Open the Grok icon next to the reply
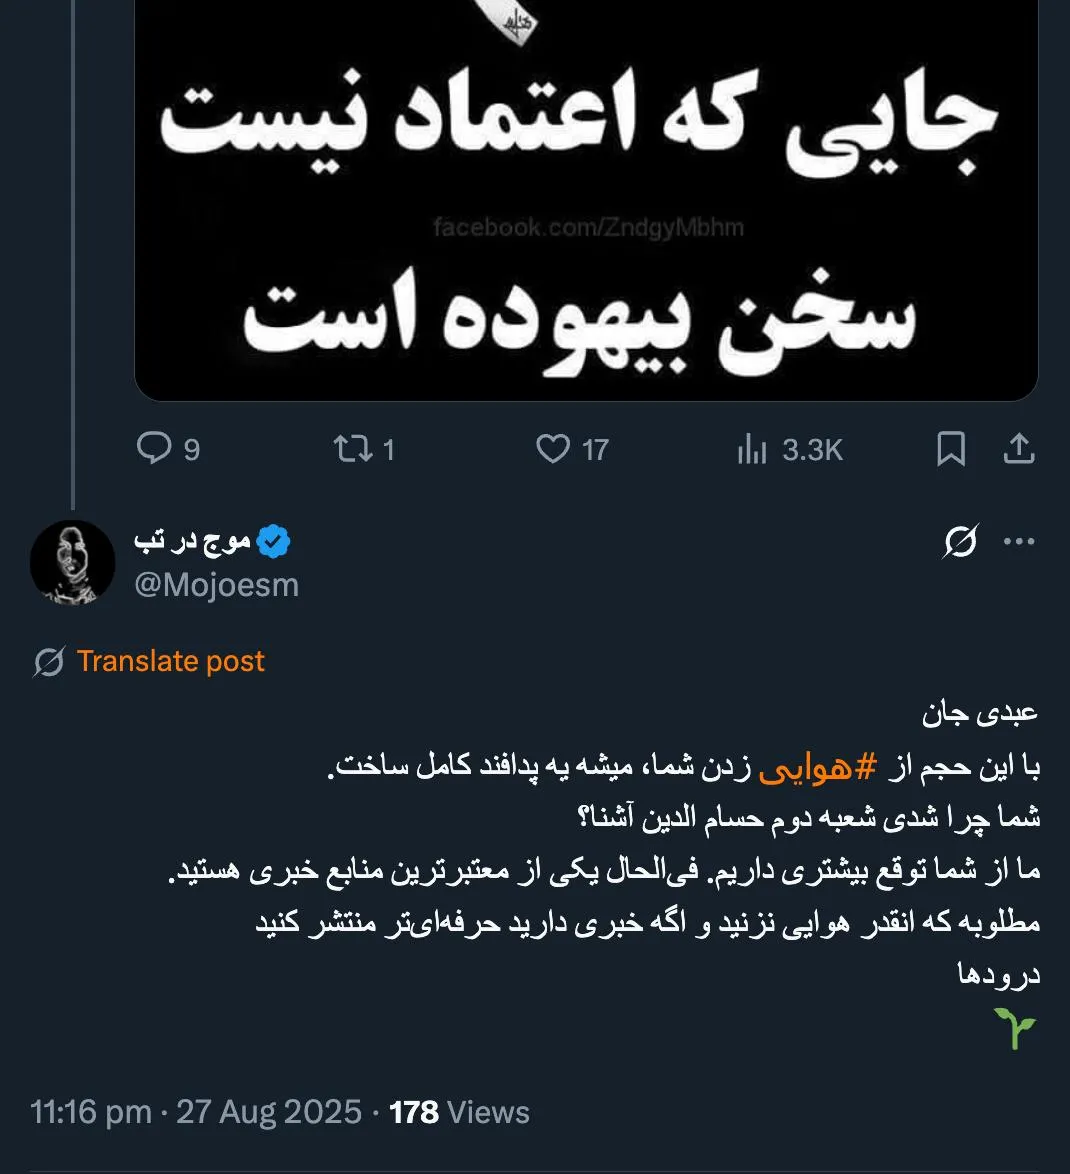1070x1174 pixels. point(957,540)
